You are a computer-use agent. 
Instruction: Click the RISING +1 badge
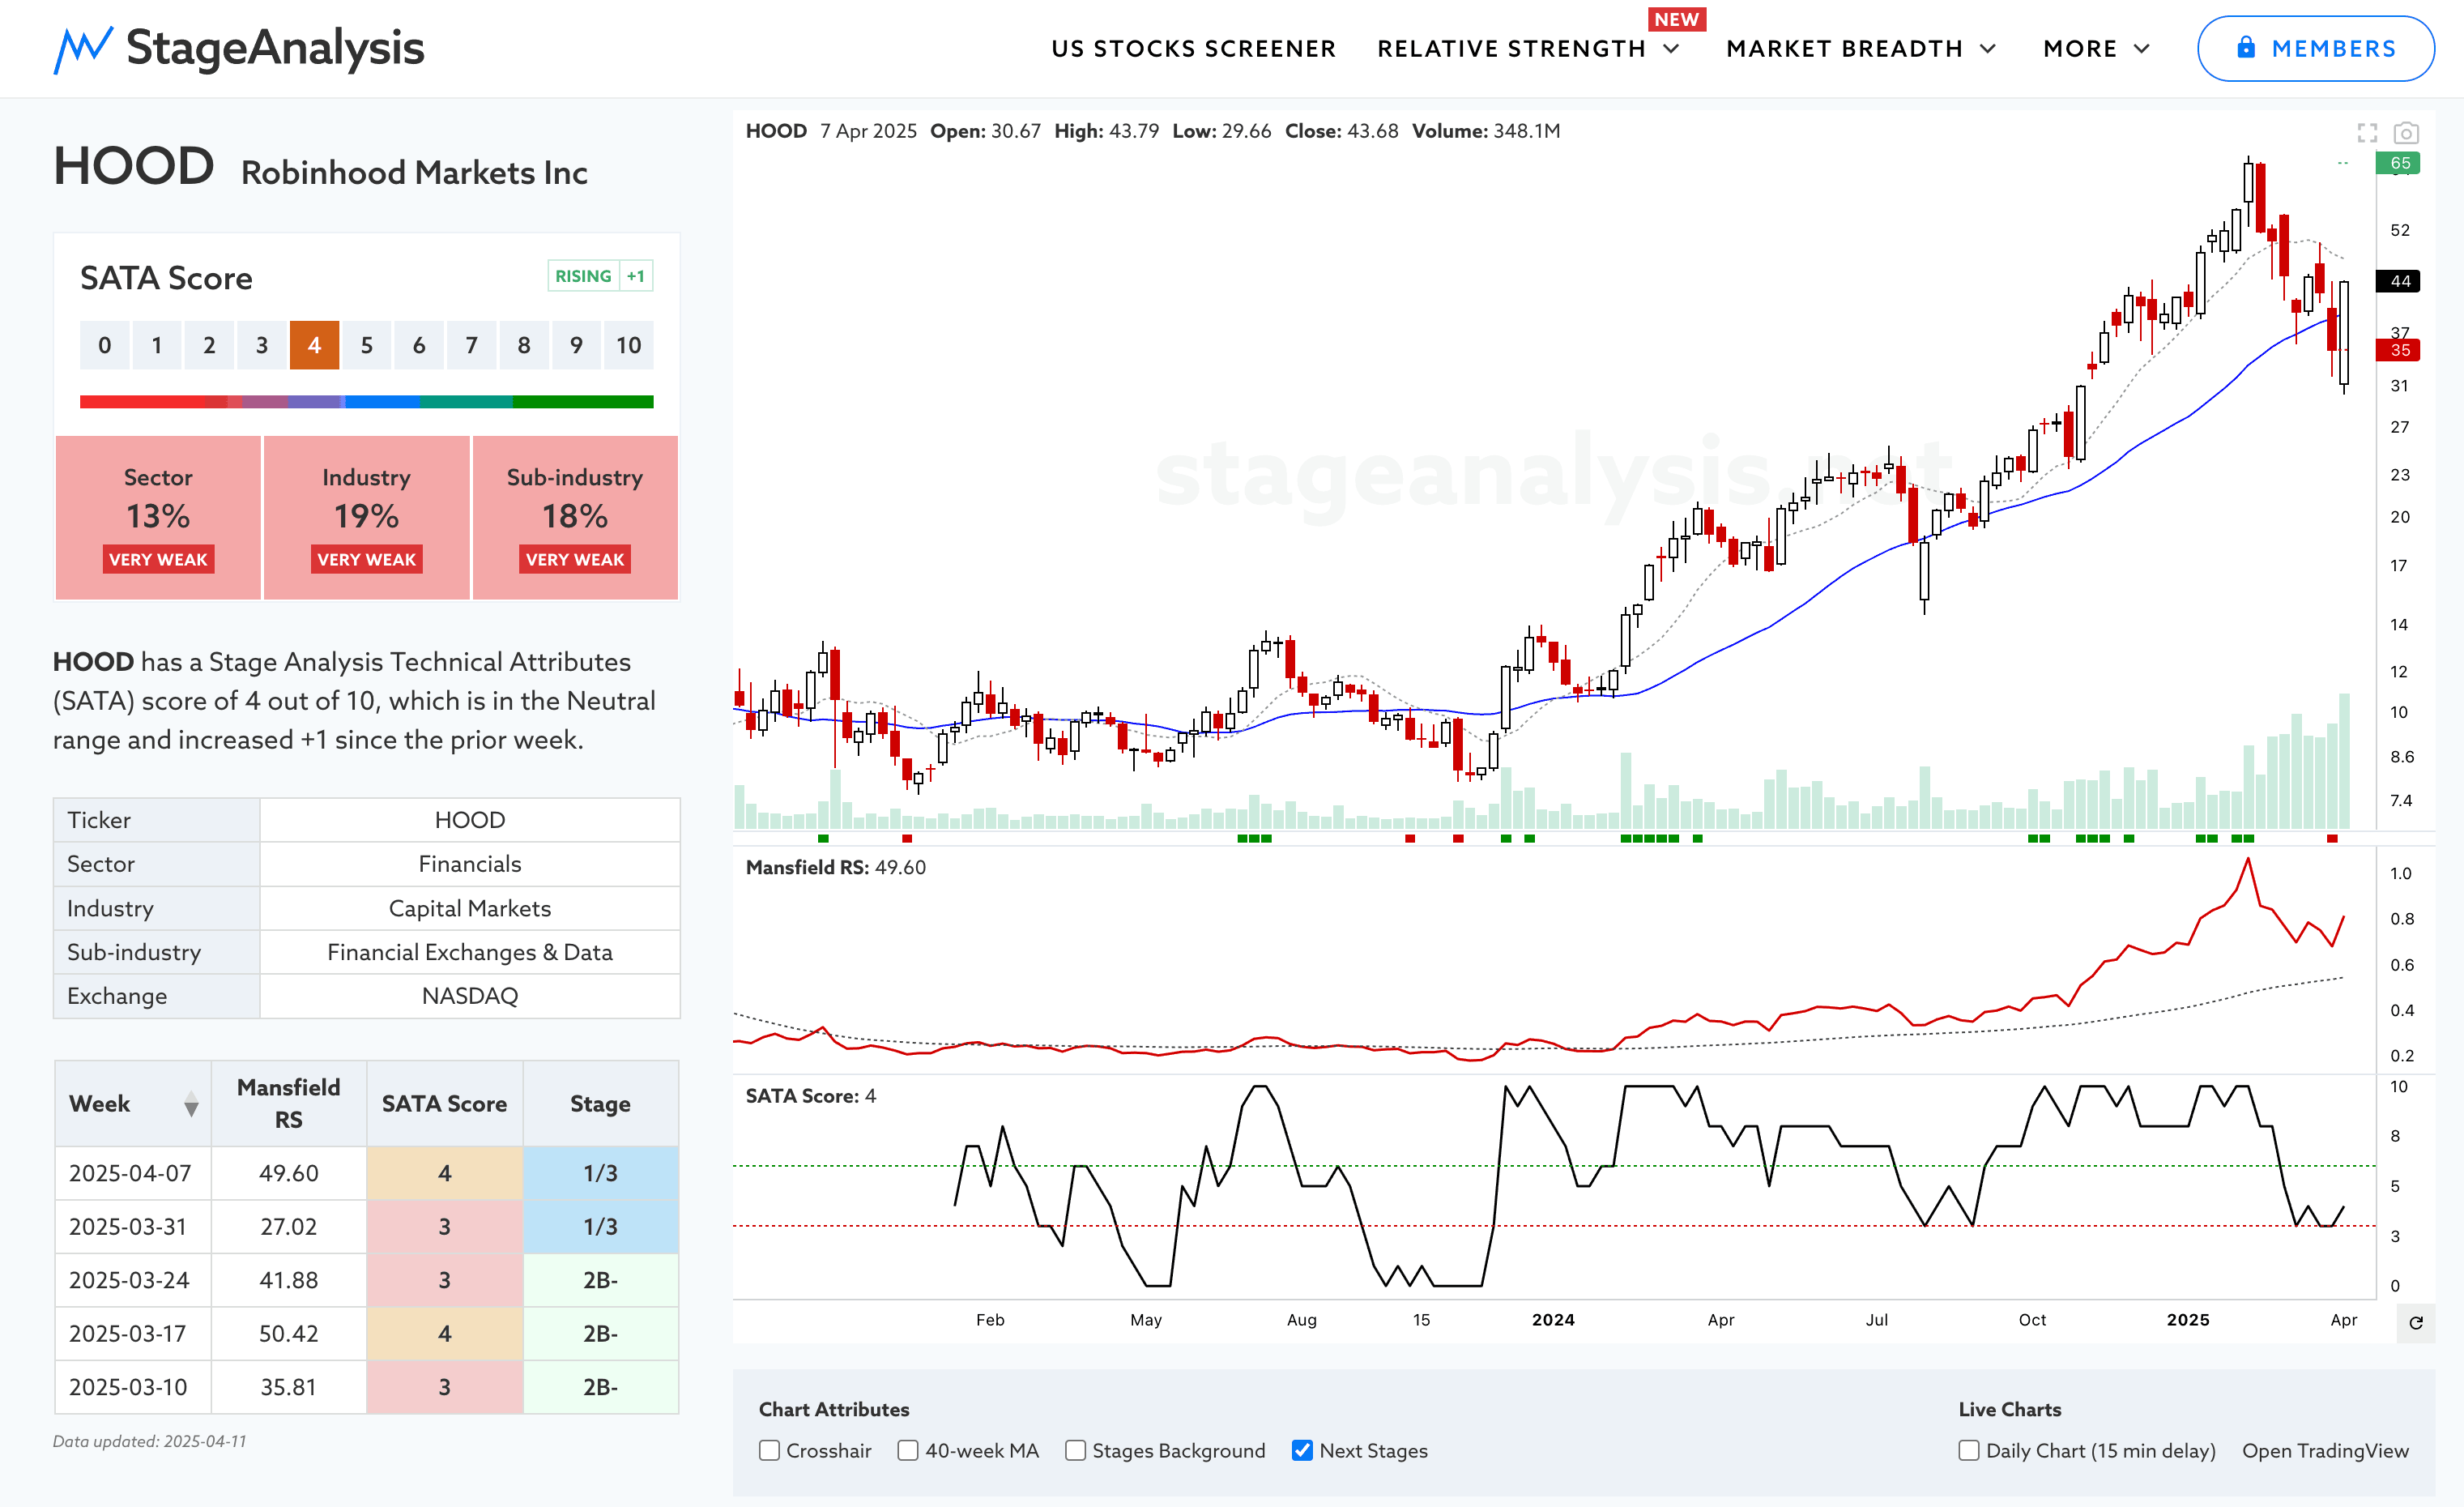click(x=600, y=276)
